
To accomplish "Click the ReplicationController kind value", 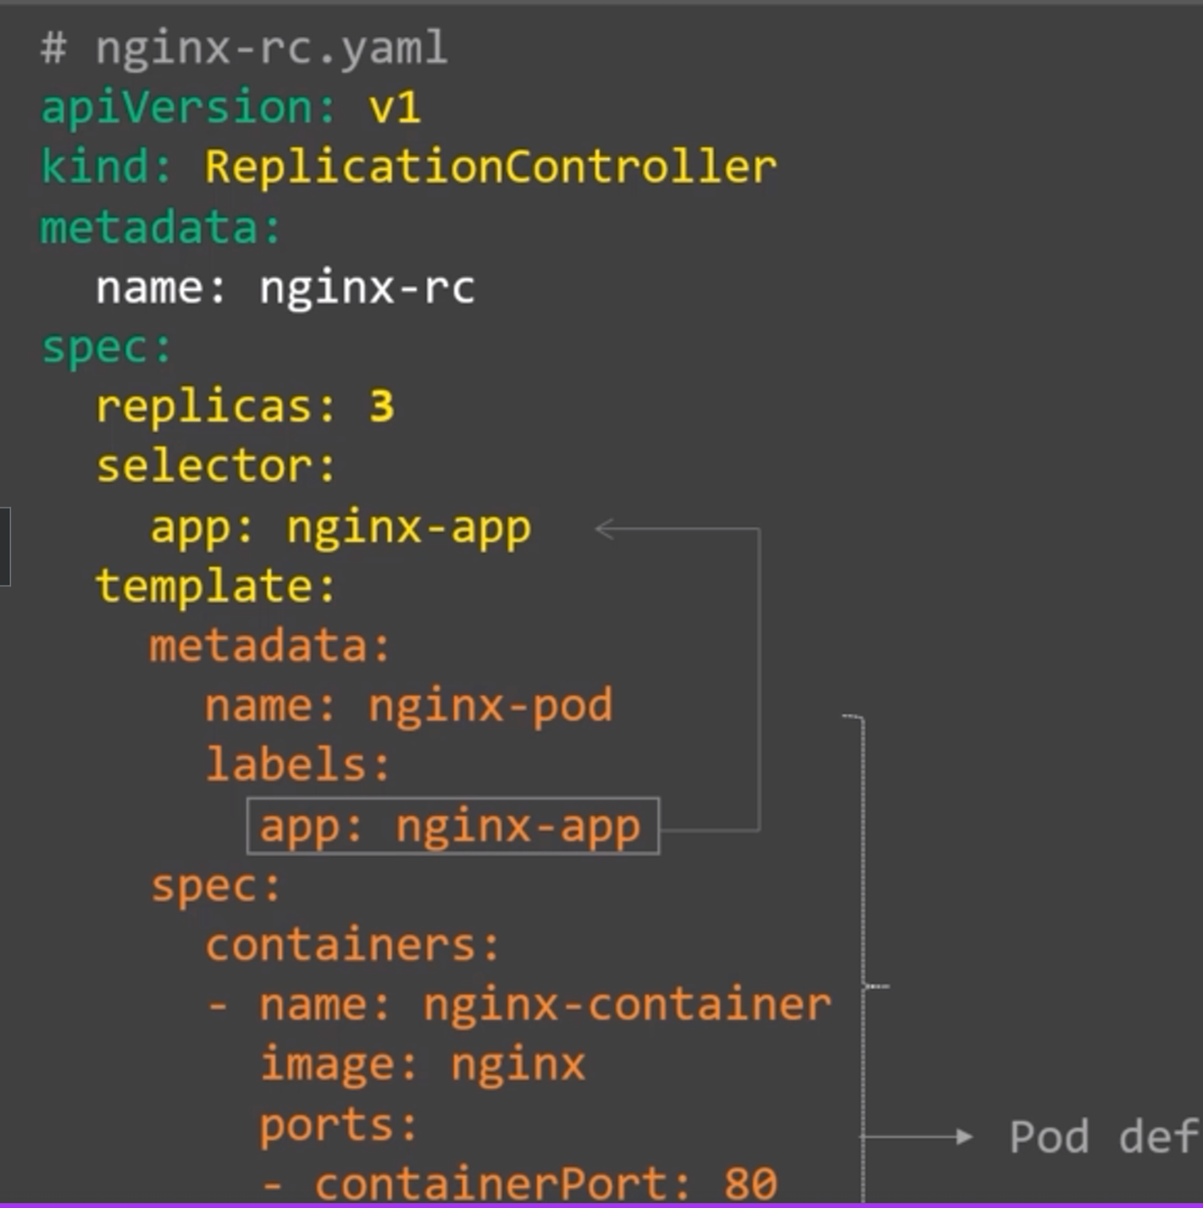I will click(x=490, y=167).
